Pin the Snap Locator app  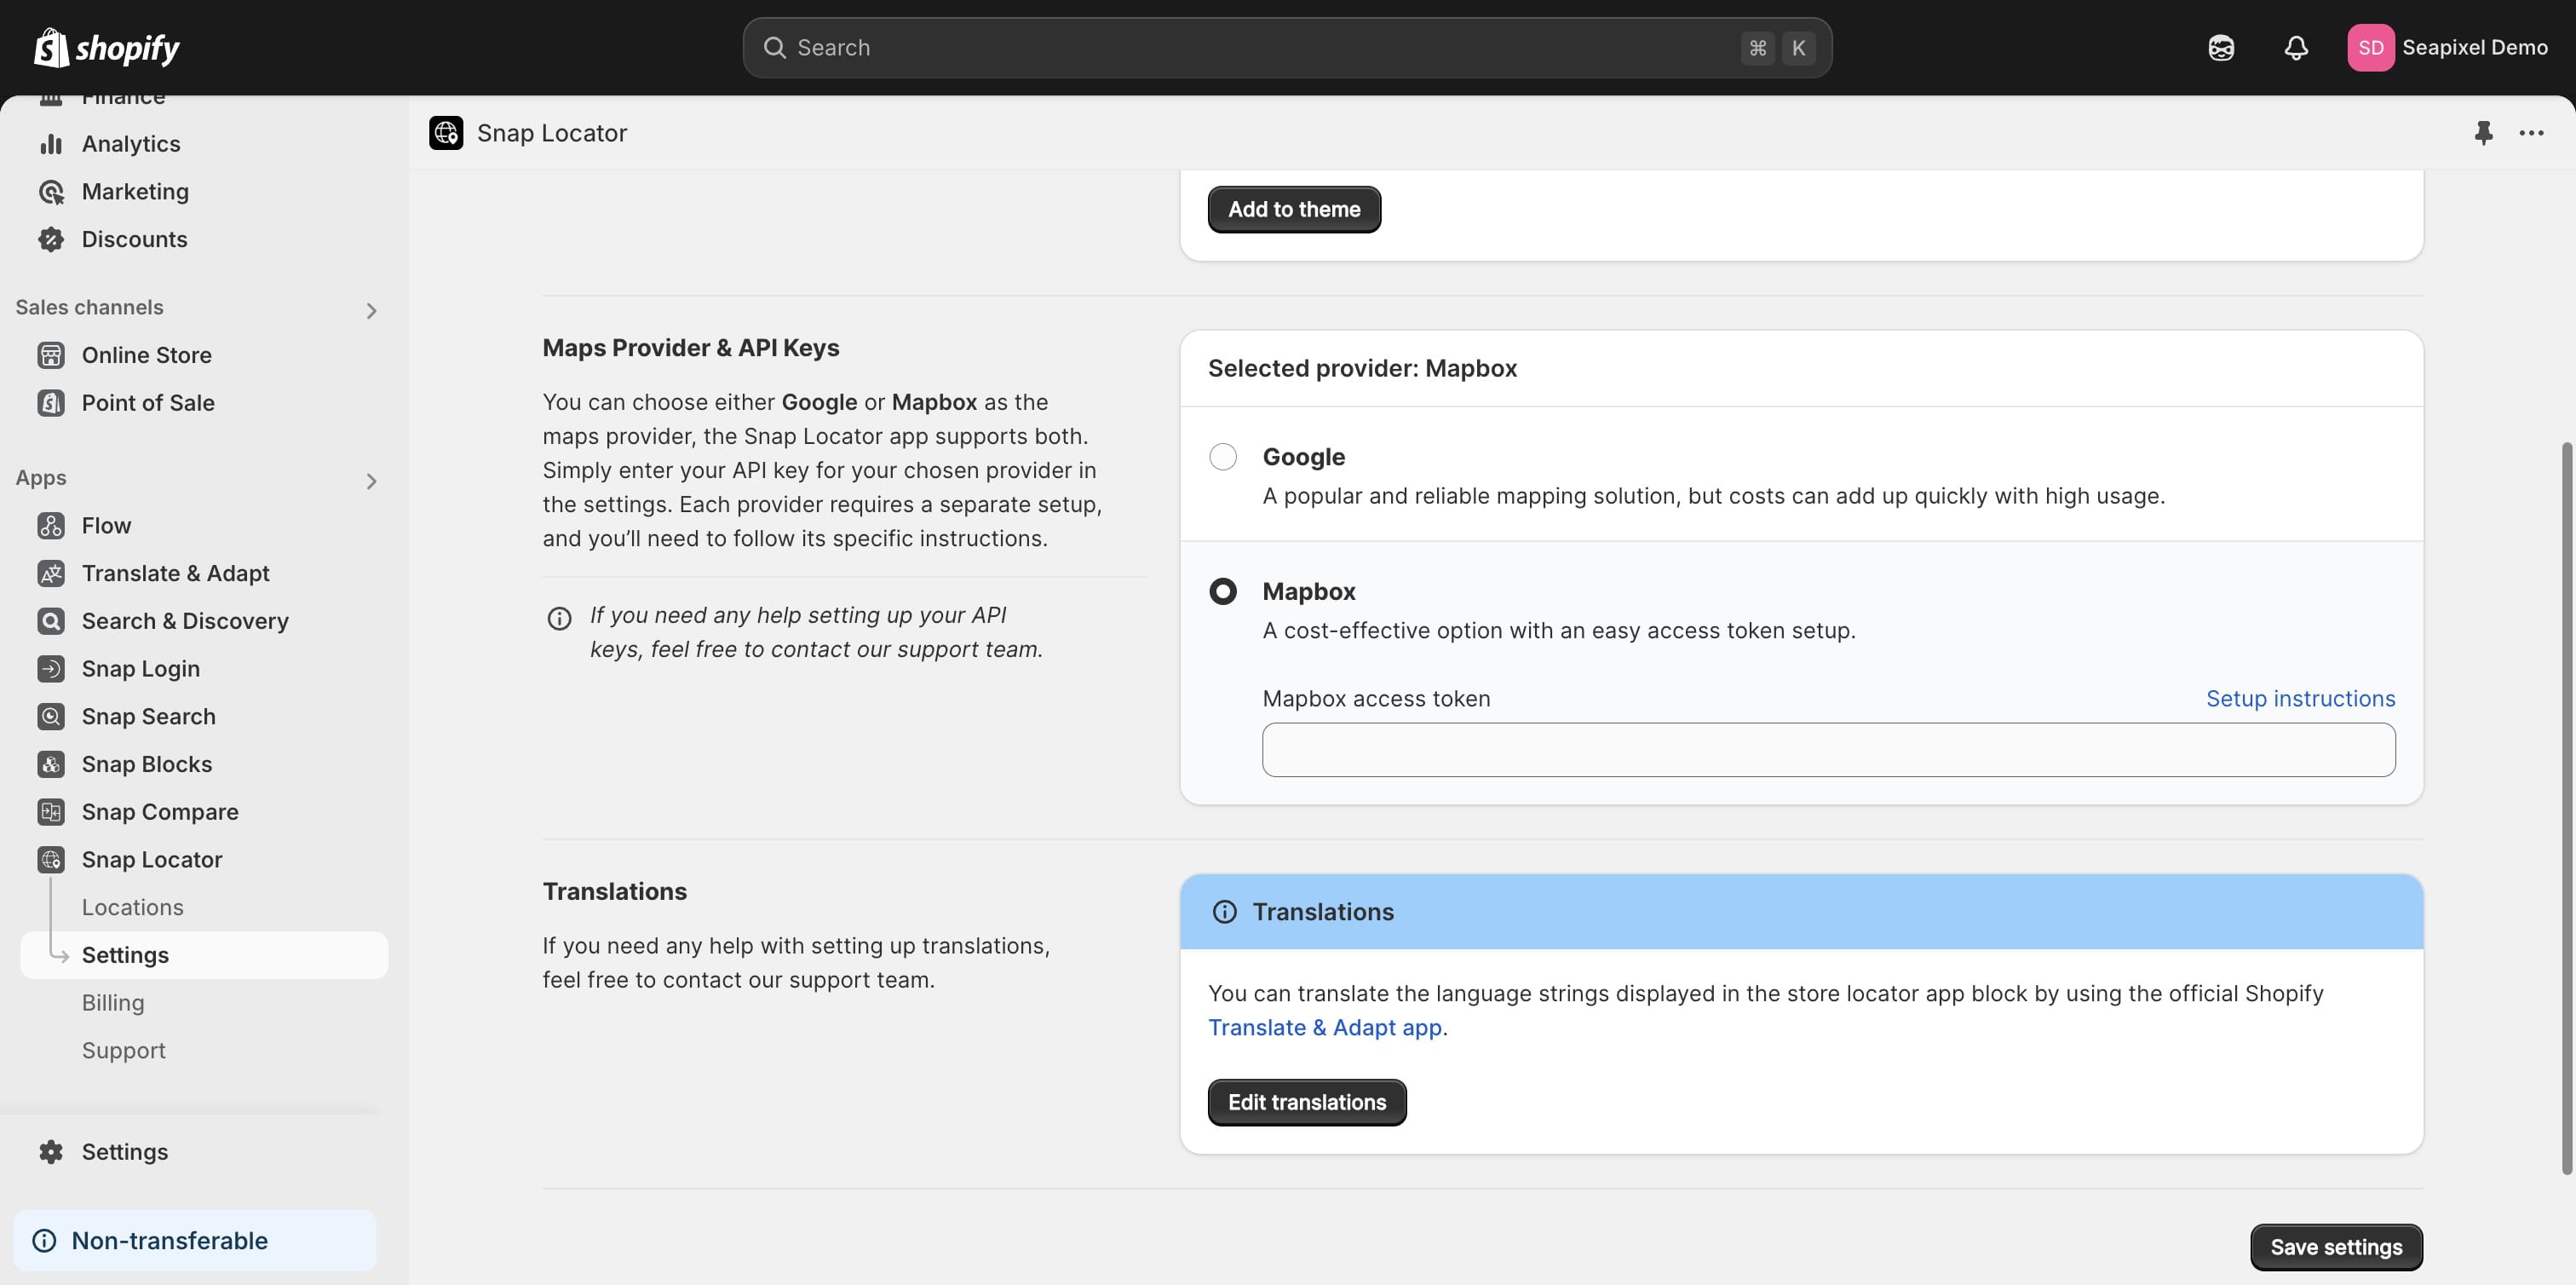click(2483, 132)
